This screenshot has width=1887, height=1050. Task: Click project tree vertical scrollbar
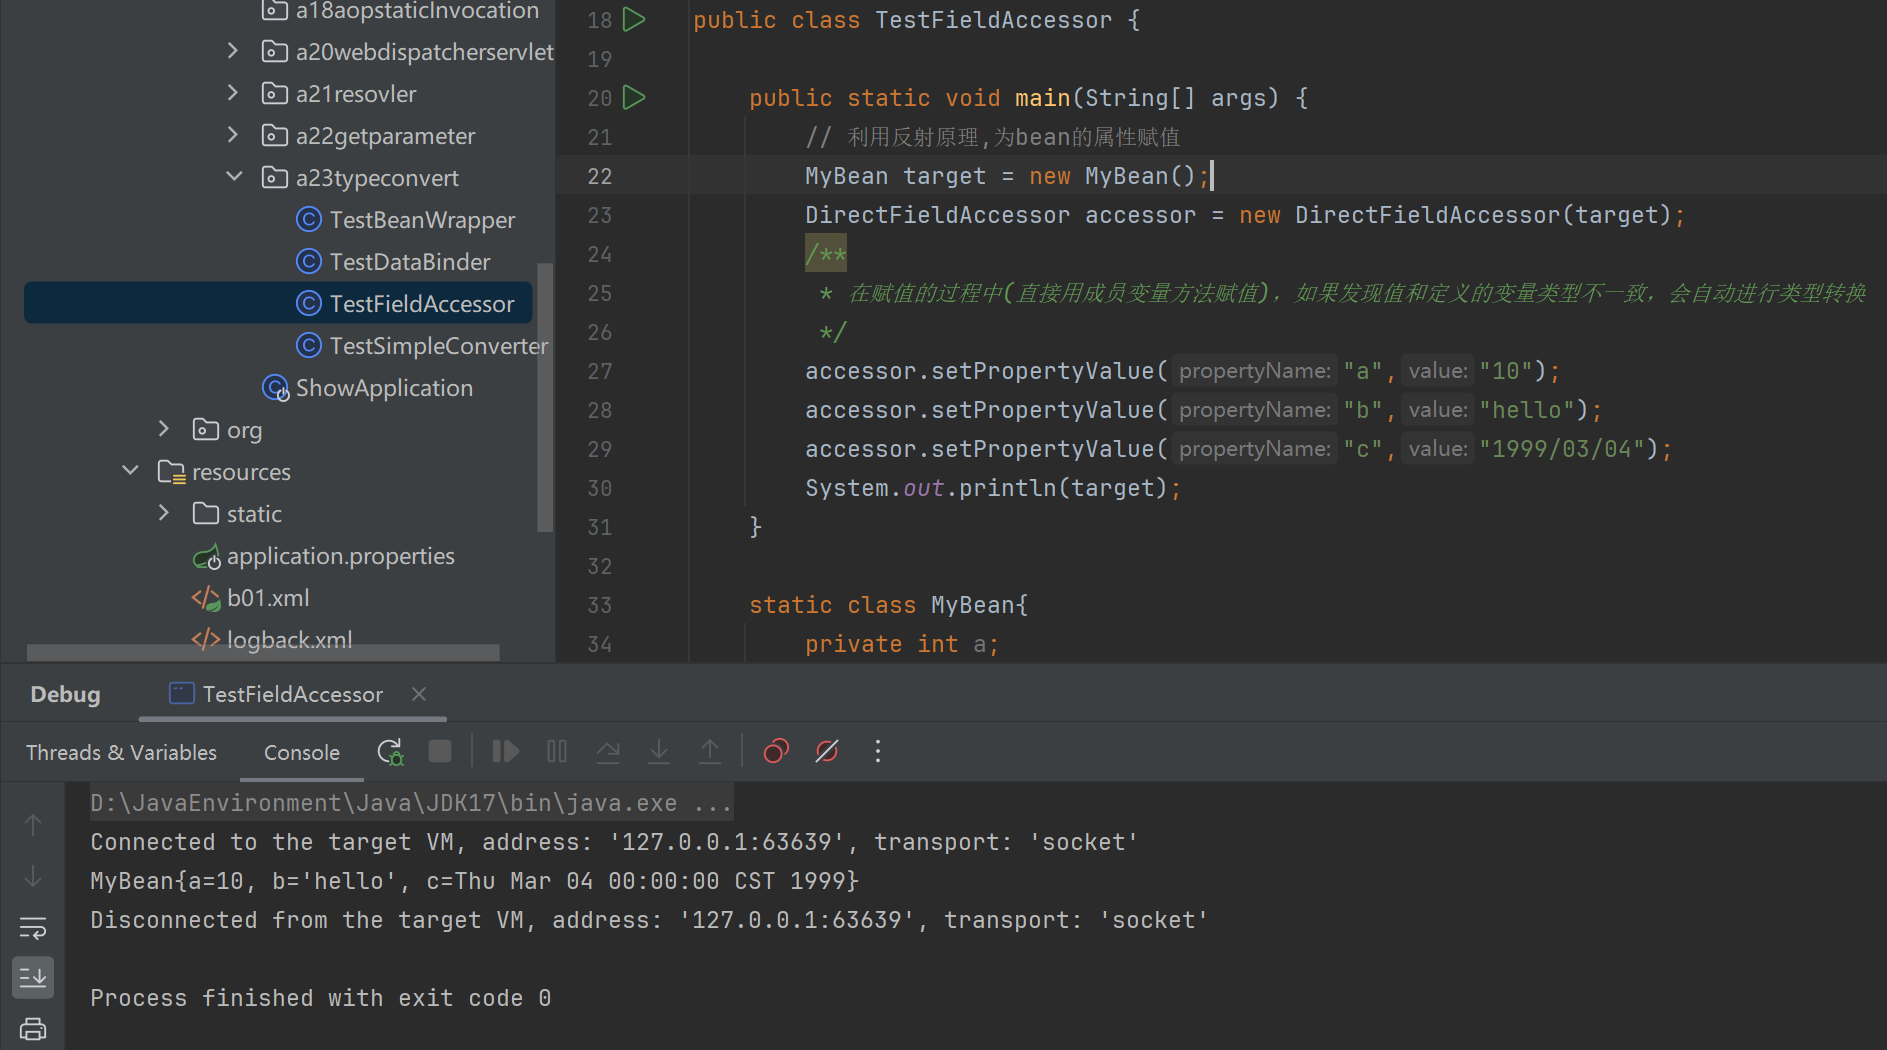coord(545,397)
